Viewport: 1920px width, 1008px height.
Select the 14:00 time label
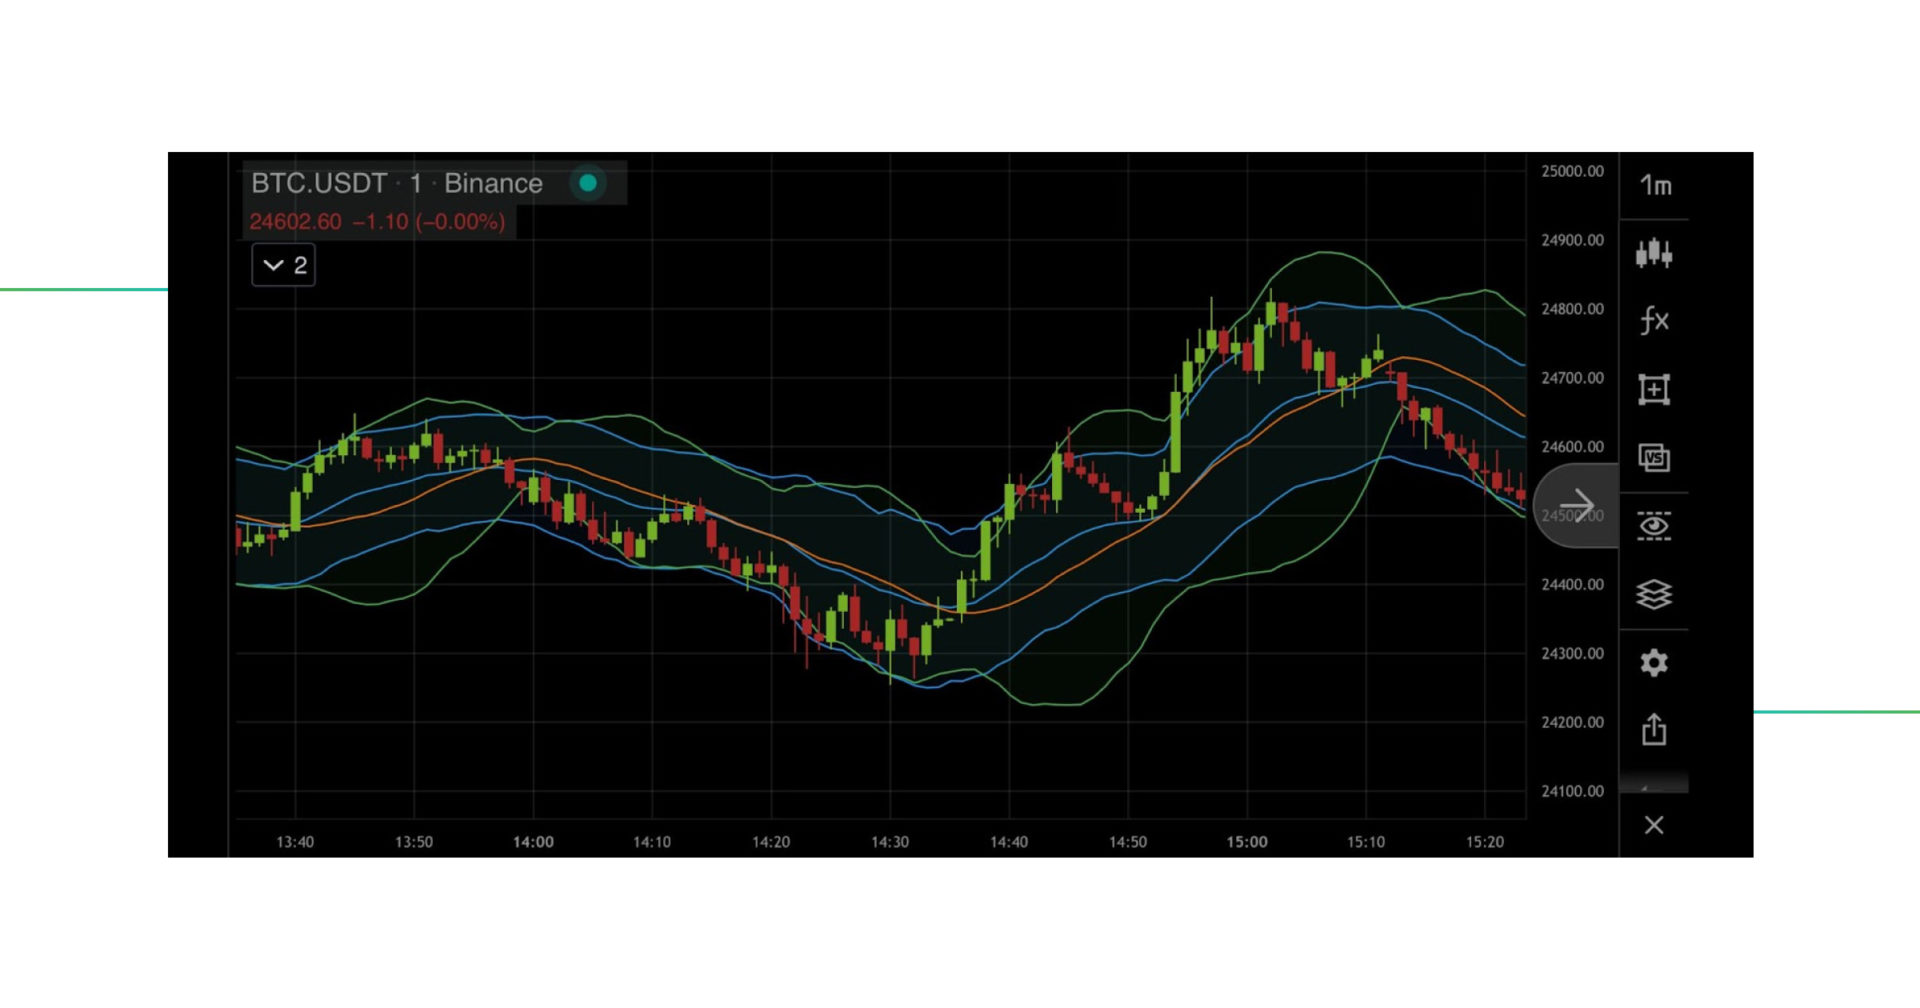click(x=534, y=842)
